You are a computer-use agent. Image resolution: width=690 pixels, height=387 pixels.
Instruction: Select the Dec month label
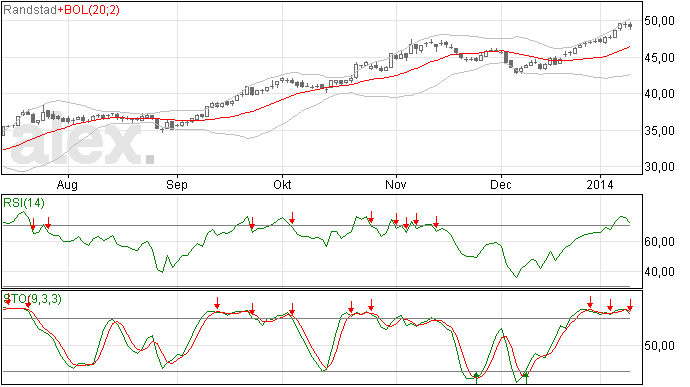501,184
